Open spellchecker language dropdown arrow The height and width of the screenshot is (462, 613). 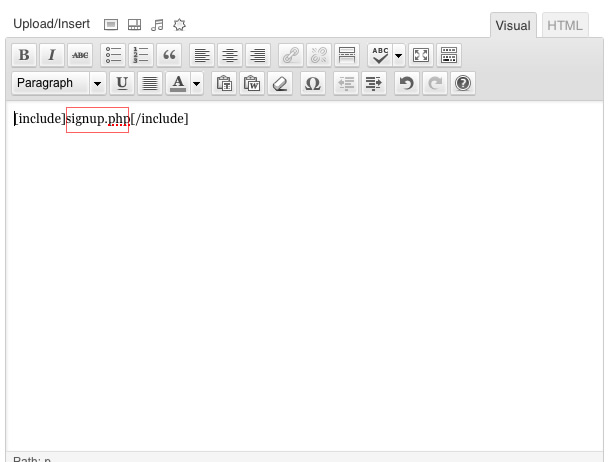point(398,55)
